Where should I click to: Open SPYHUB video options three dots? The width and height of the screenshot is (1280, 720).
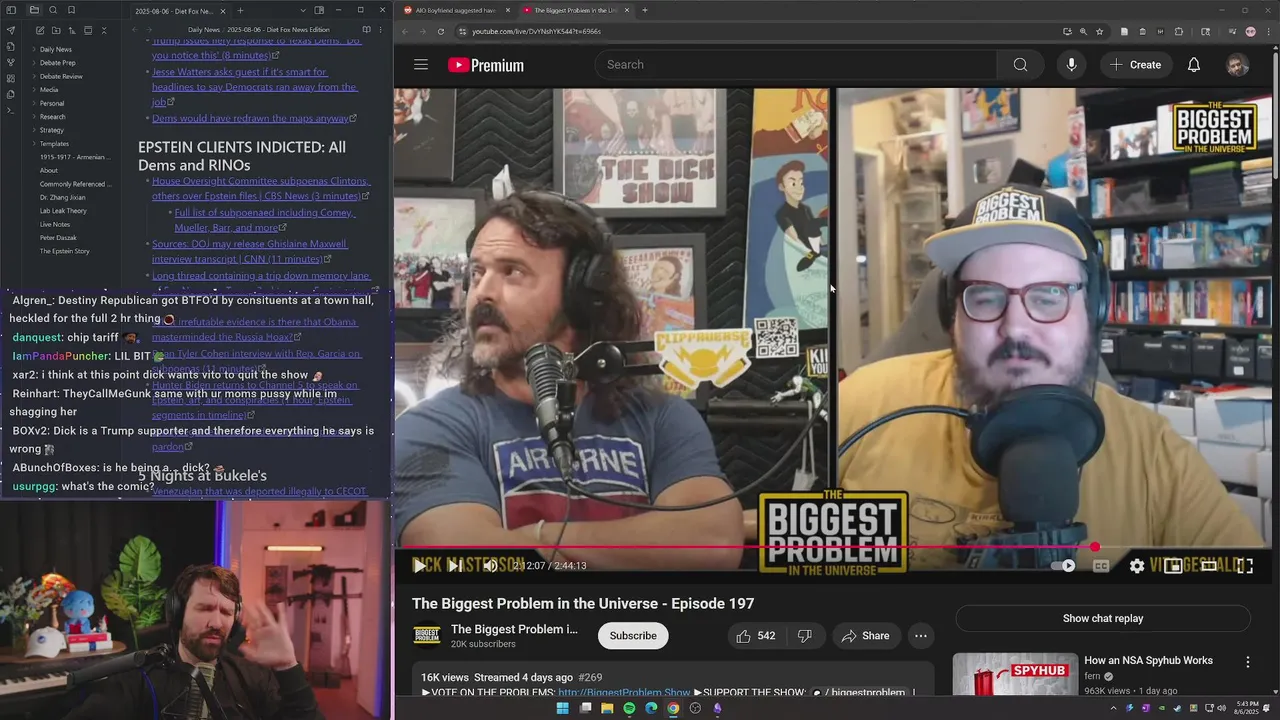[1247, 662]
